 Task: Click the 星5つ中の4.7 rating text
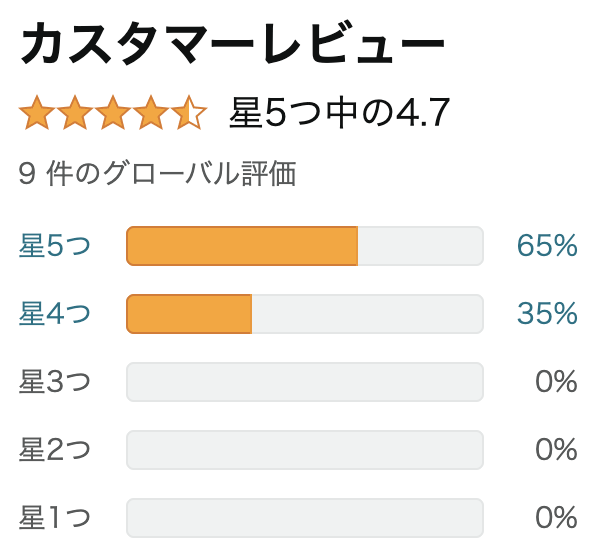click(x=339, y=113)
